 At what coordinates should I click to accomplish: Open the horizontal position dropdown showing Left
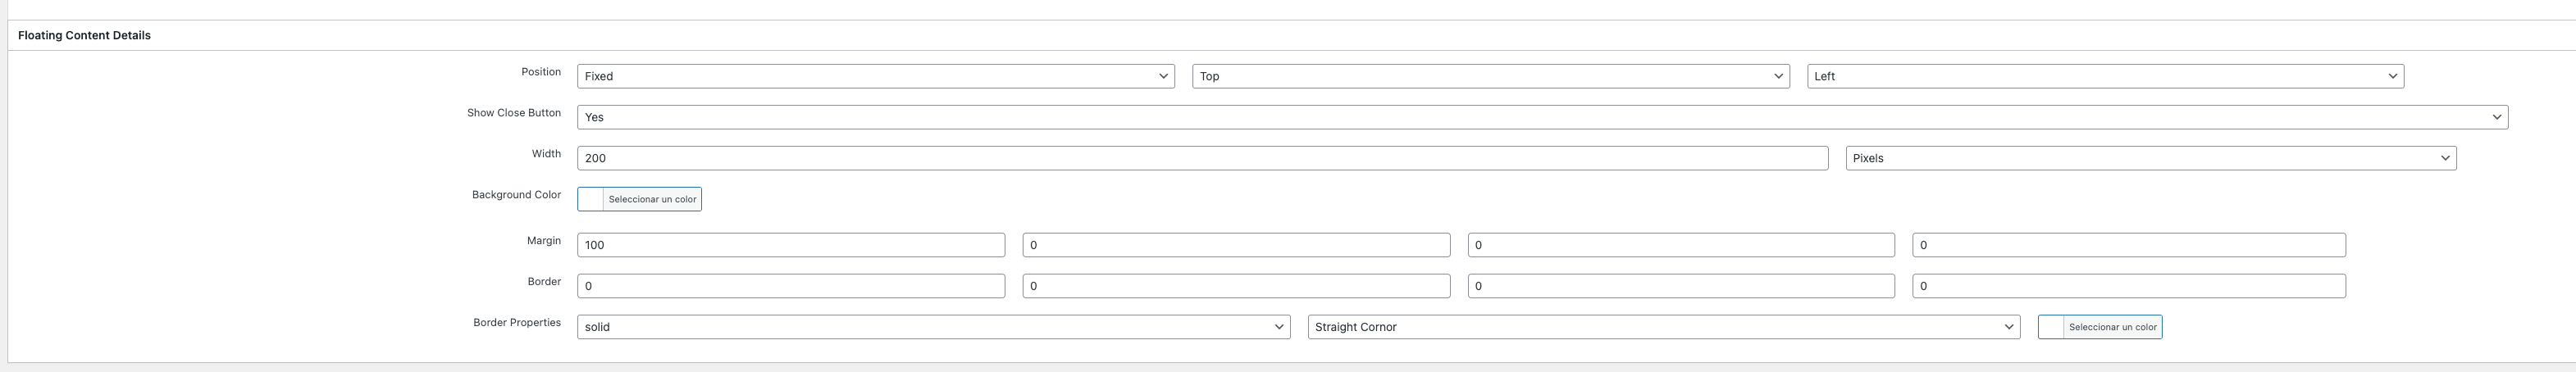pyautogui.click(x=2105, y=76)
